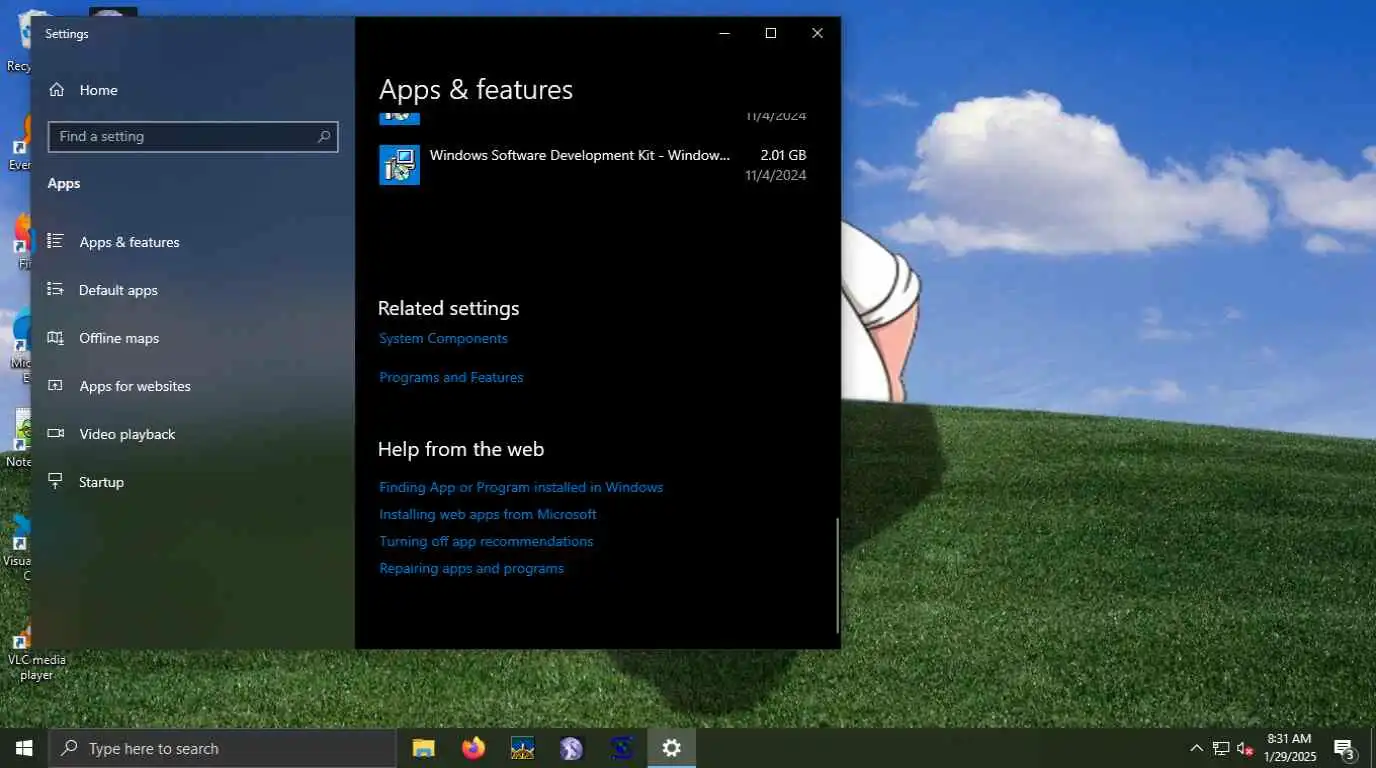Click the Type here to search taskbar box
1376x768 pixels.
(222, 748)
